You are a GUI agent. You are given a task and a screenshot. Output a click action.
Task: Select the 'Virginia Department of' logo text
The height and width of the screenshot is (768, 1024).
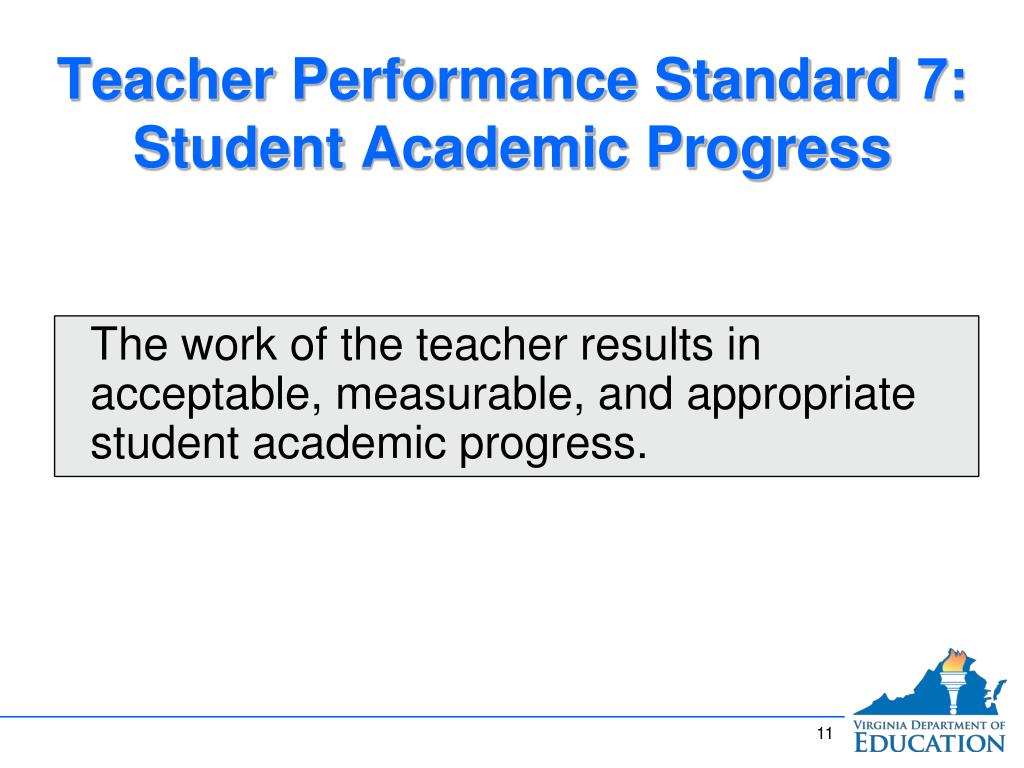click(x=929, y=725)
